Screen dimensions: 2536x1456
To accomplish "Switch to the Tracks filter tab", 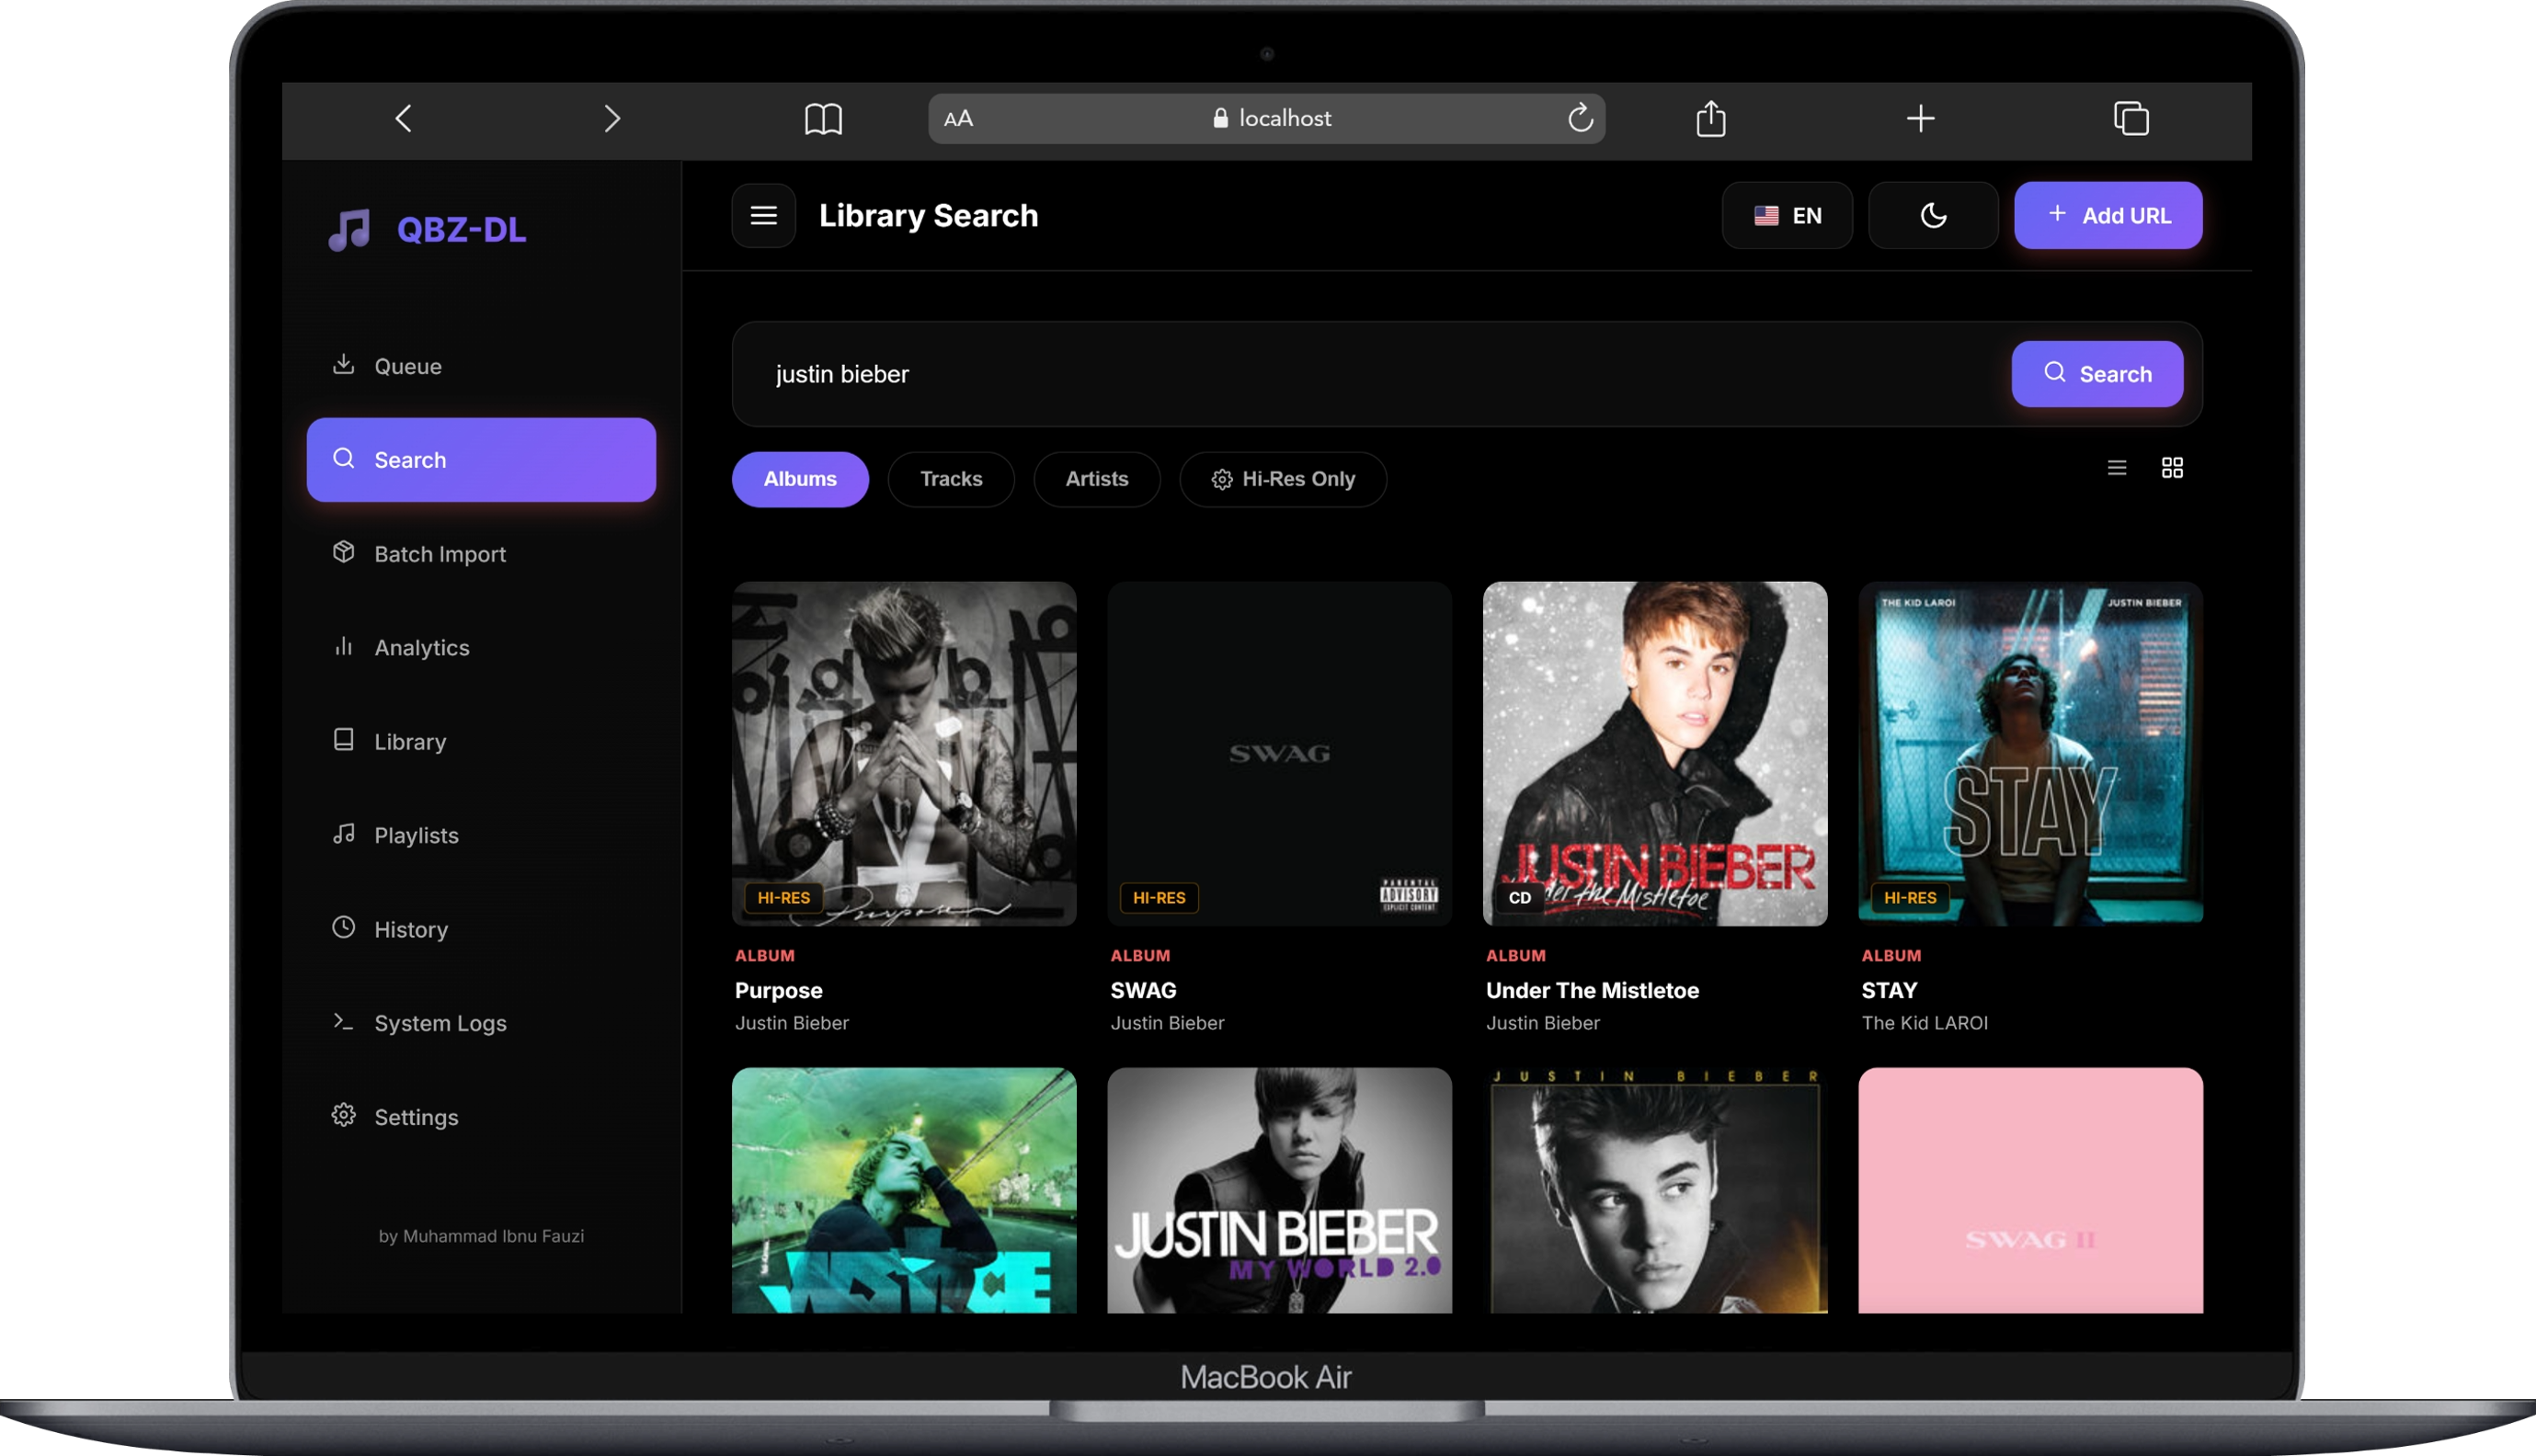I will pos(951,479).
